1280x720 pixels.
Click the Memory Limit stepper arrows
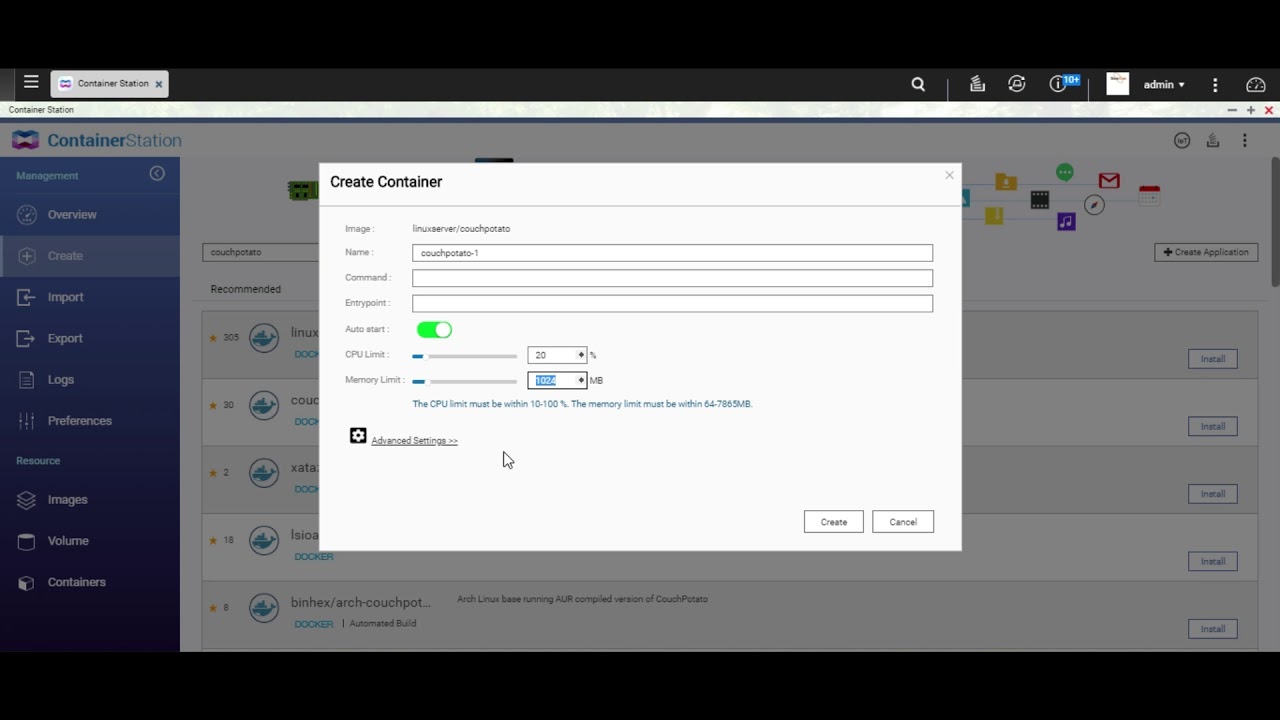pos(581,381)
